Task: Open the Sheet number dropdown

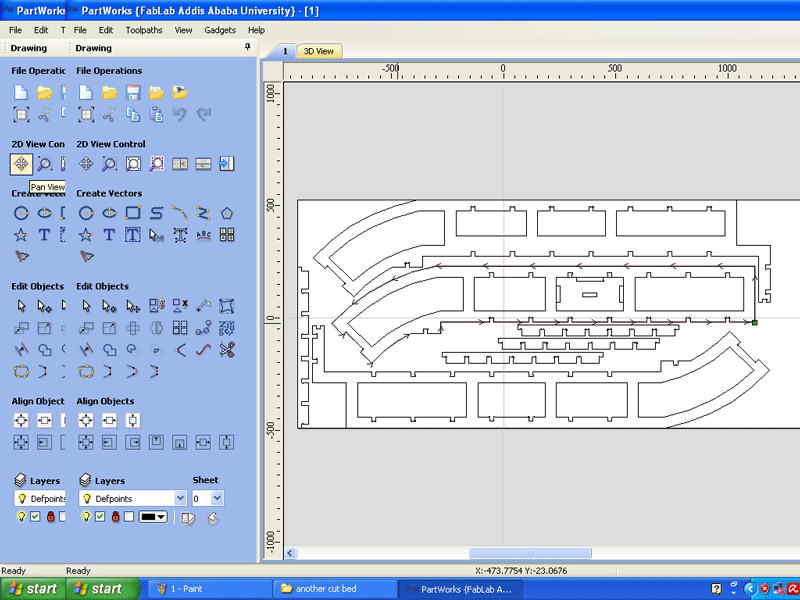Action: point(216,498)
